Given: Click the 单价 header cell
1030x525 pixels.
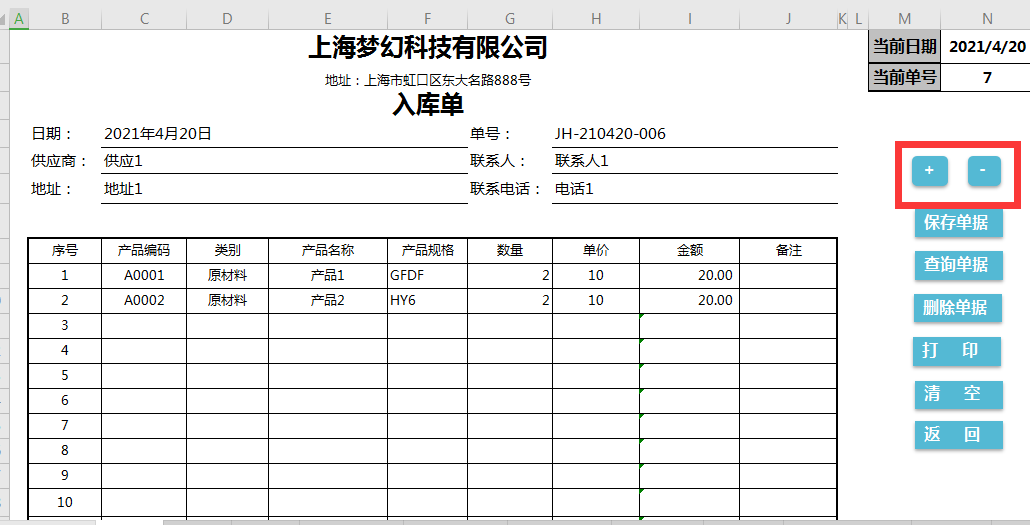Looking at the screenshot, I should tap(596, 250).
